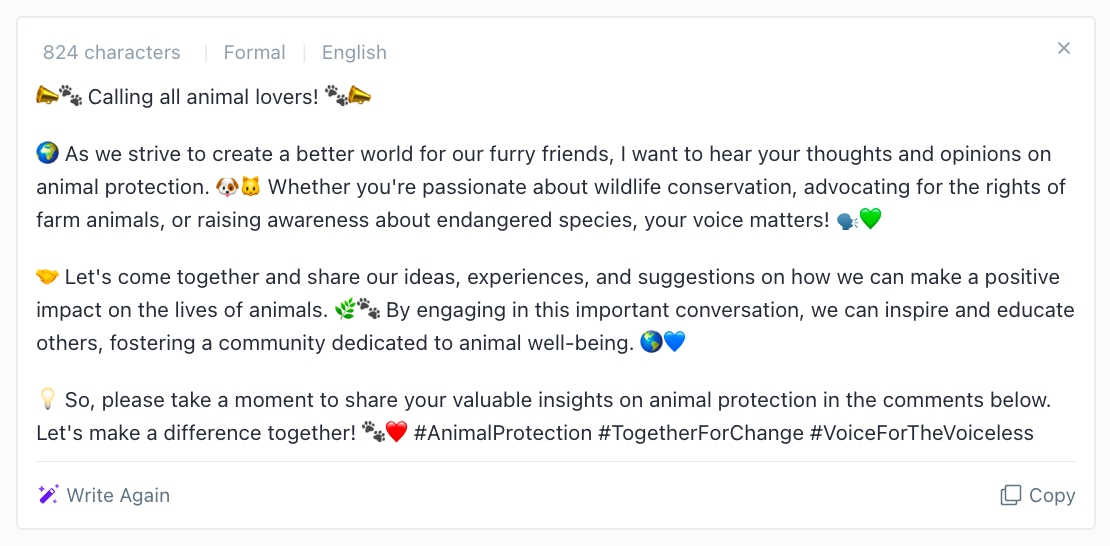This screenshot has width=1110, height=546.
Task: Click the green heart emoji
Action: pos(871,220)
